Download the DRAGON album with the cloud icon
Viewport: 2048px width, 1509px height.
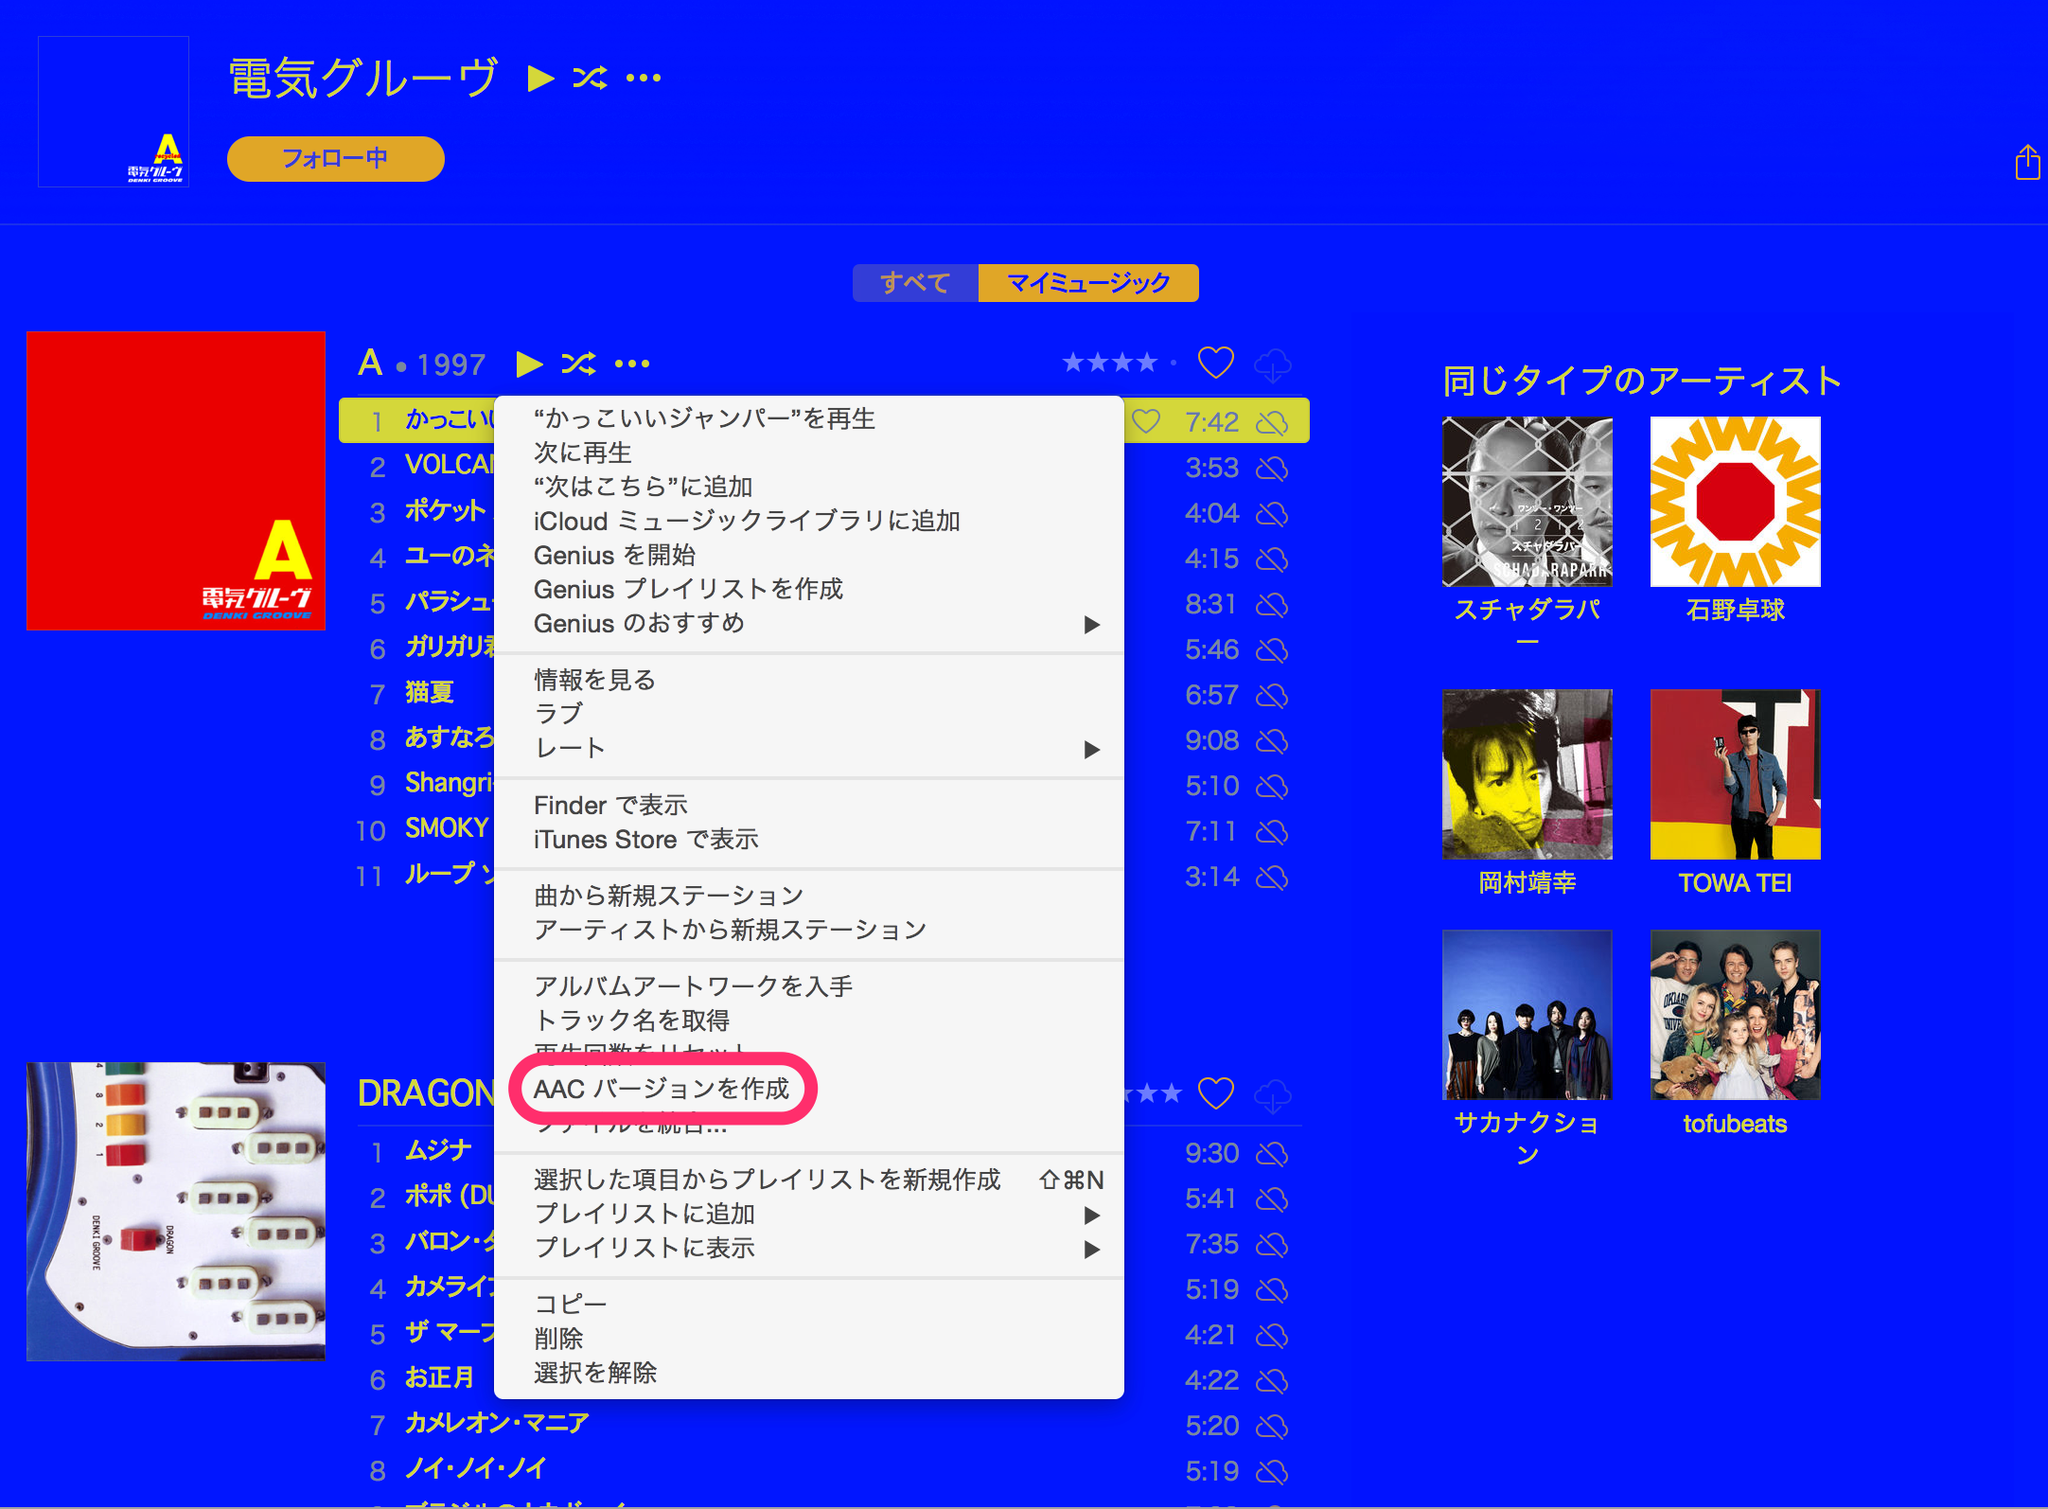1272,1095
